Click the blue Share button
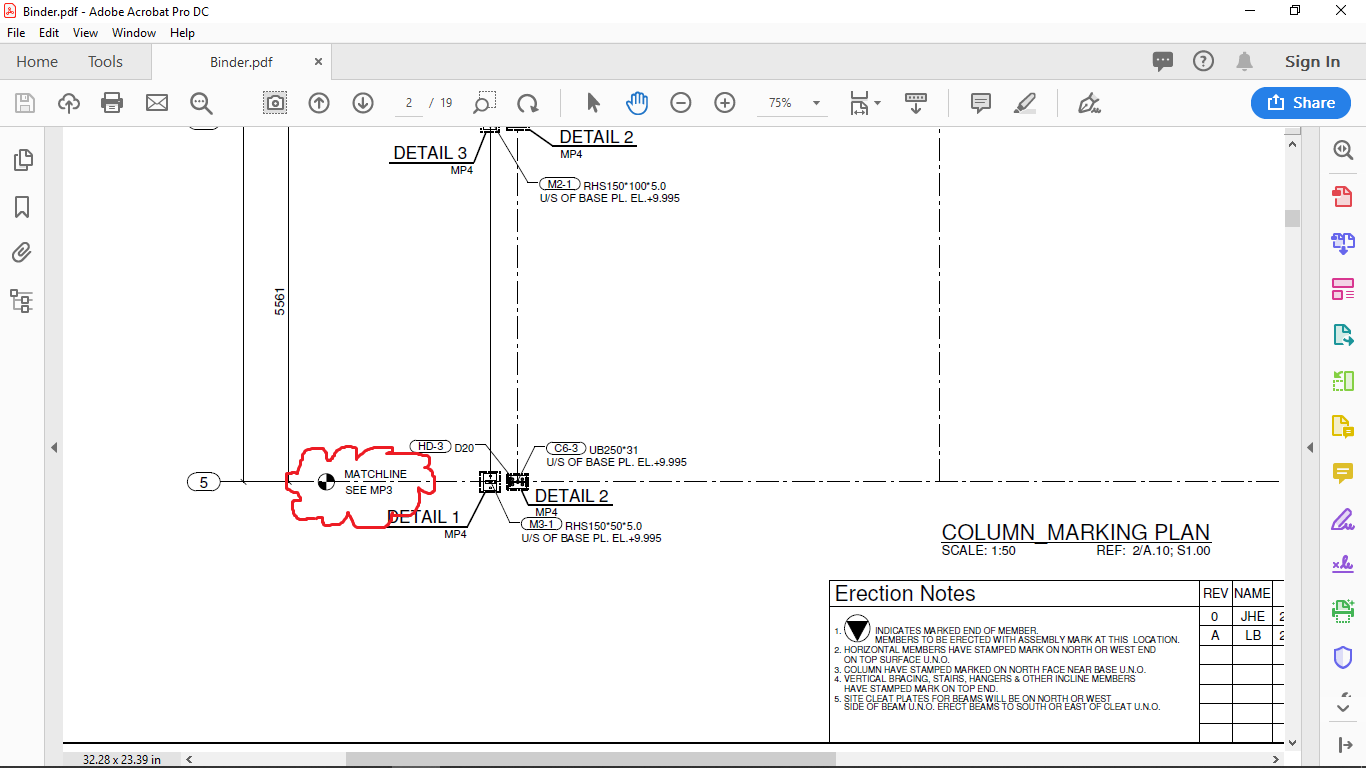Screen dimensions: 1366x768 point(1300,102)
